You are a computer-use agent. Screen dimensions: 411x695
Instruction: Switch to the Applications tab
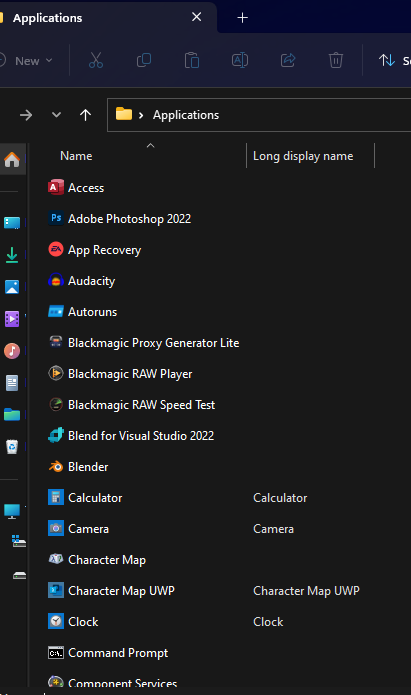click(47, 18)
